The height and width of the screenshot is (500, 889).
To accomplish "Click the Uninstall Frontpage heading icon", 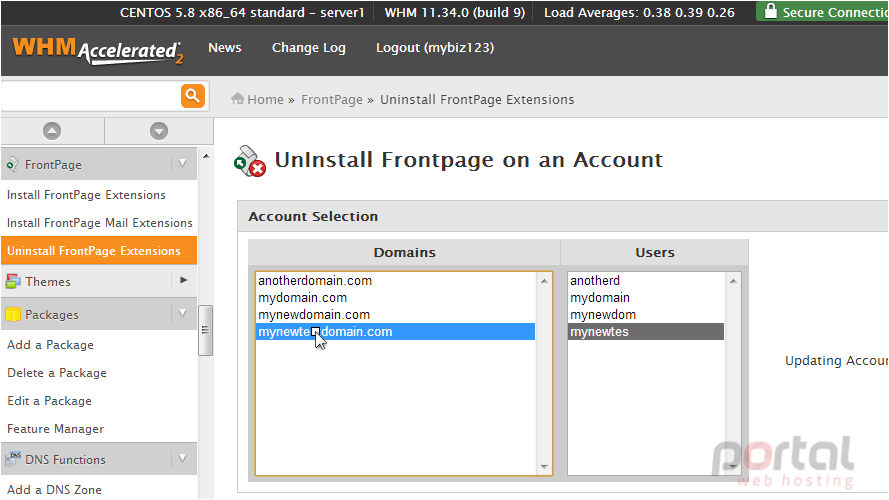I will tap(249, 162).
